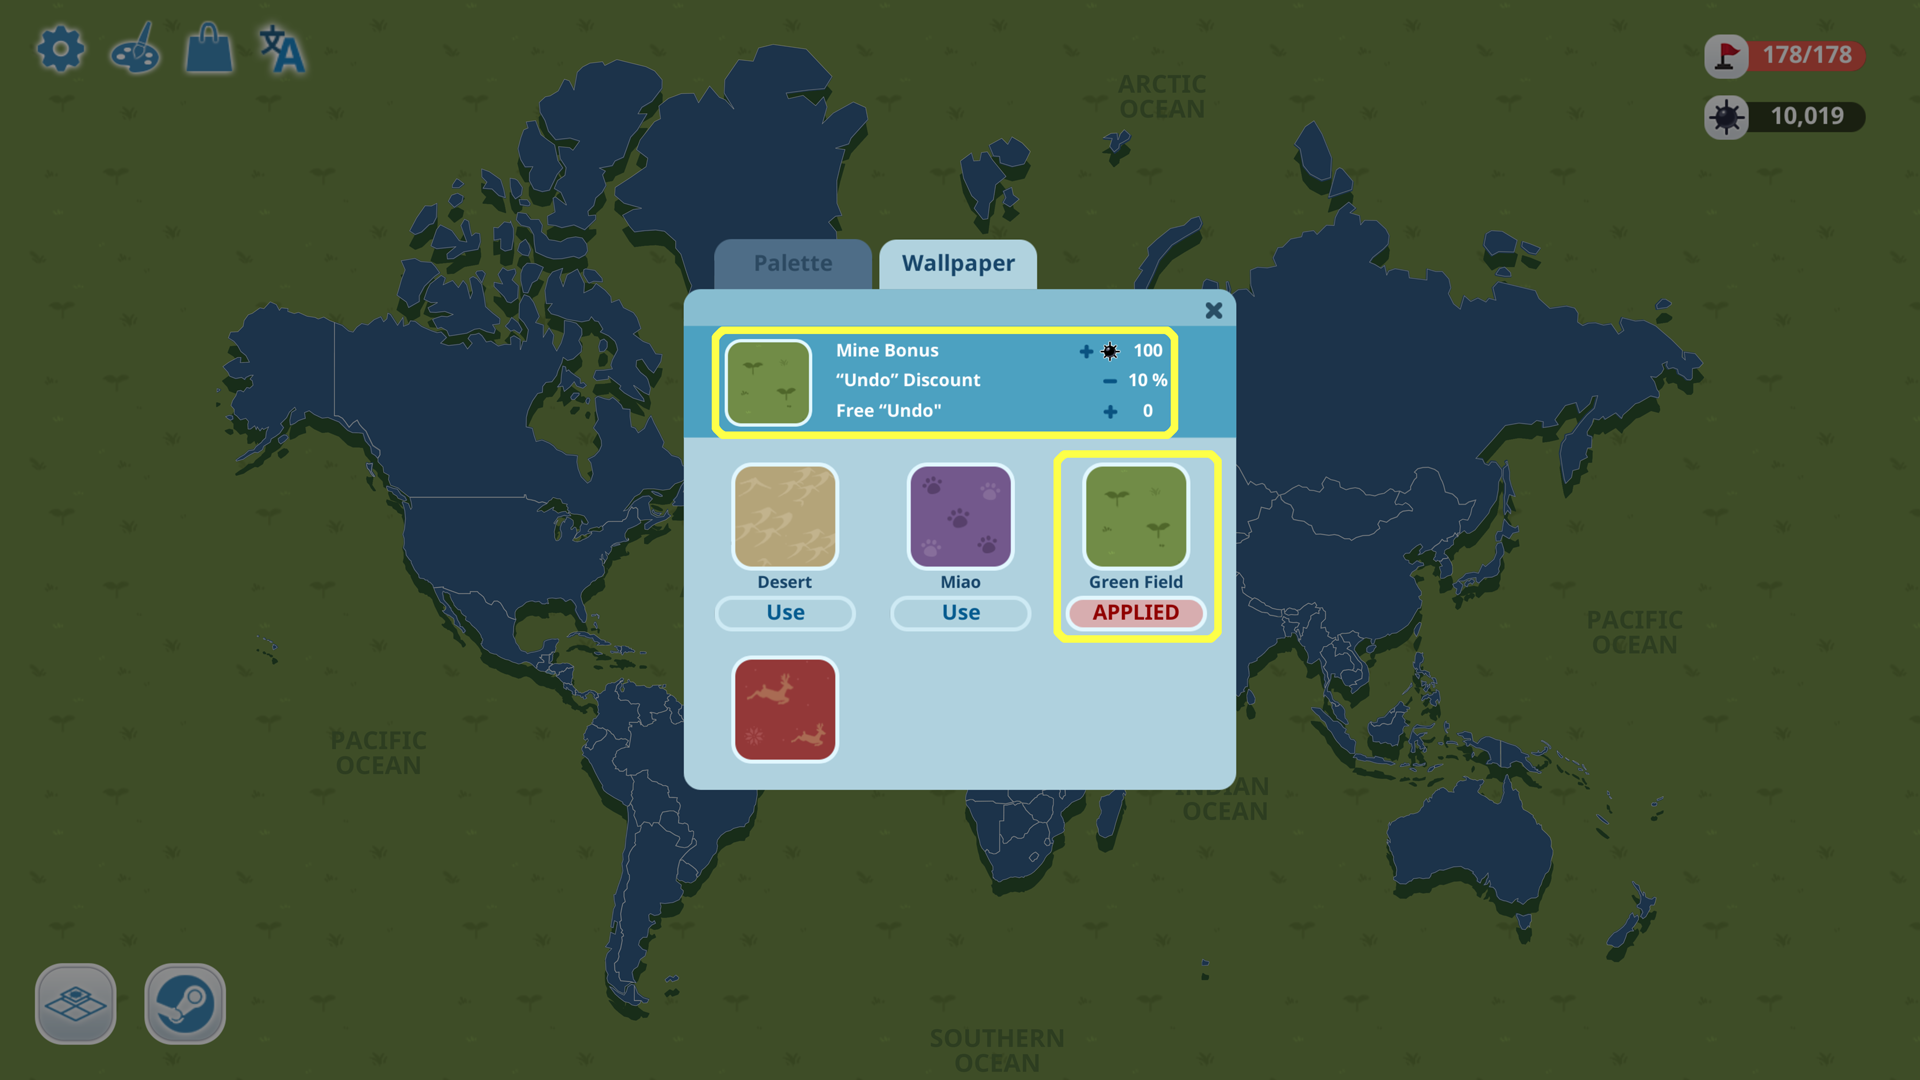Viewport: 1920px width, 1080px height.
Task: Click the map layers icon button
Action: 76,1003
